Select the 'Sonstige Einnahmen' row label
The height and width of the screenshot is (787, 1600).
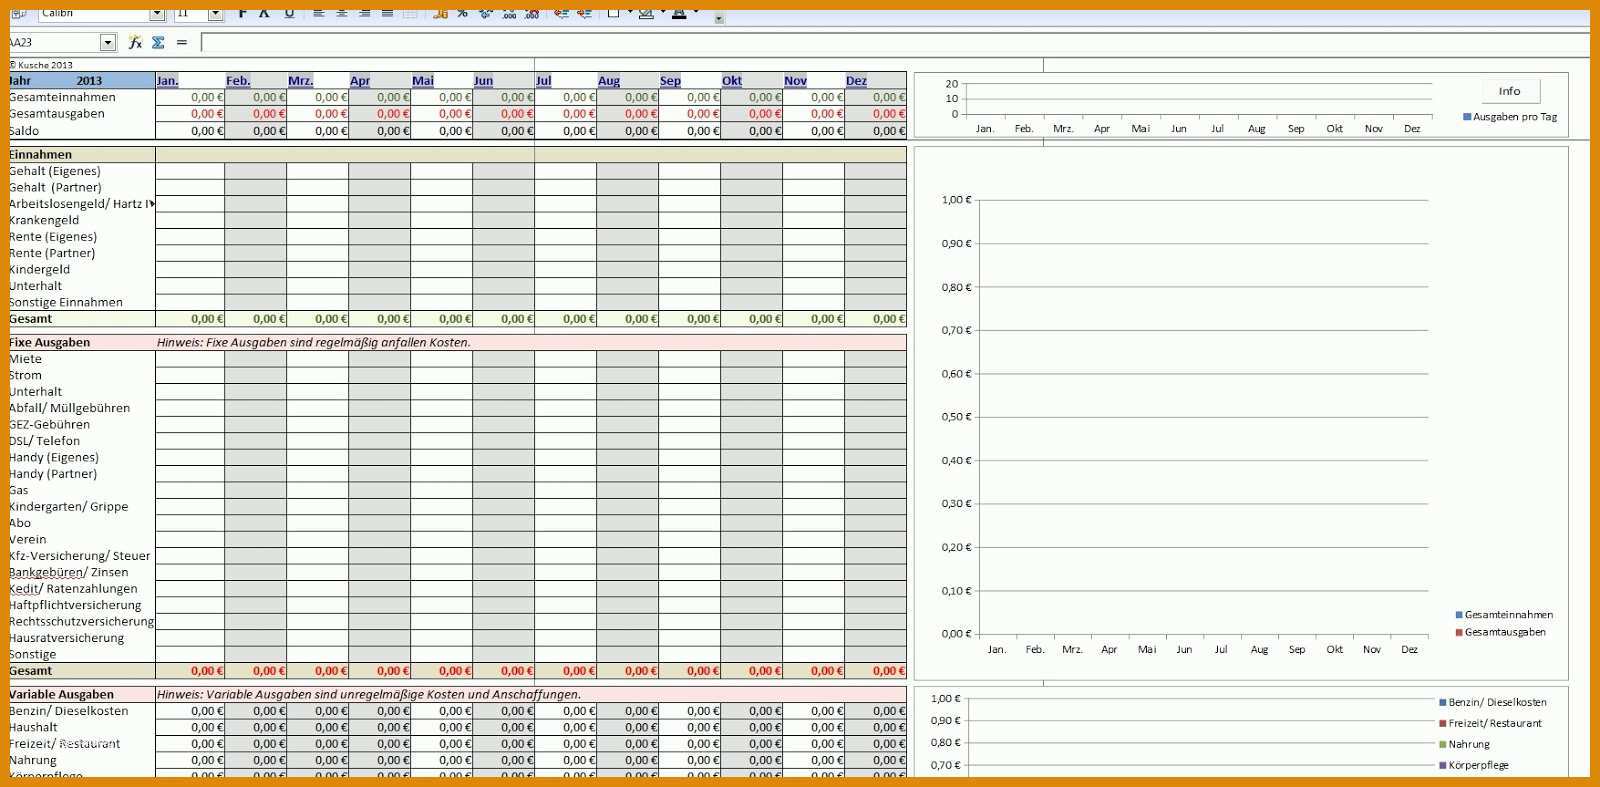pos(66,302)
